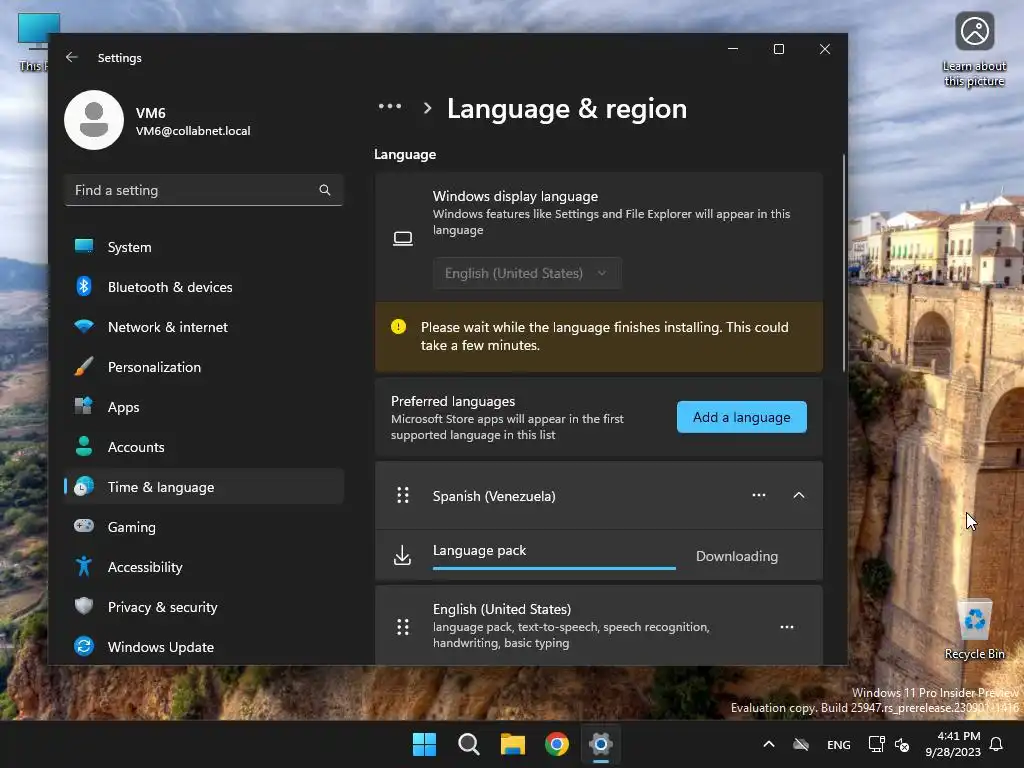Image resolution: width=1024 pixels, height=768 pixels.
Task: Click the muted volume tray icon
Action: [x=902, y=744]
